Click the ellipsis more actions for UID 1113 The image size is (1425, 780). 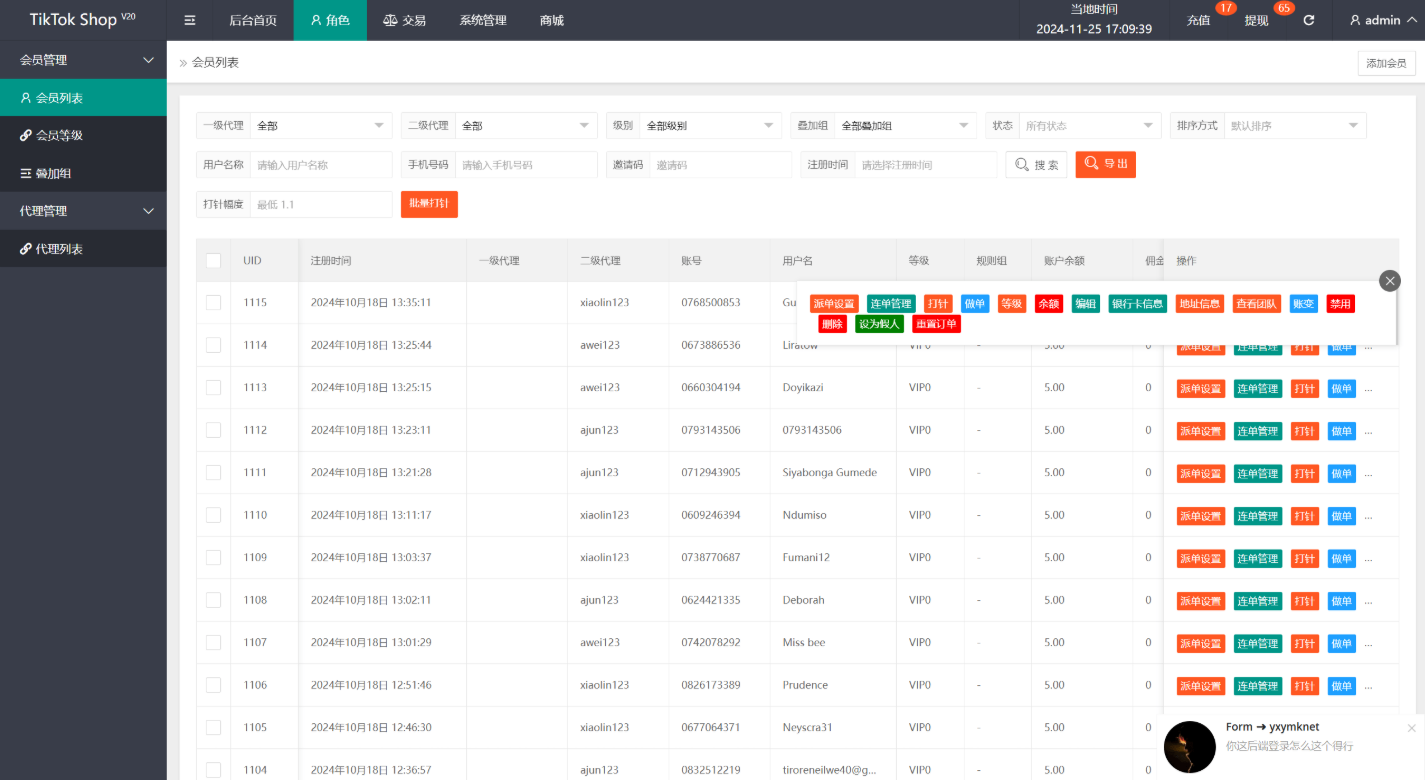[x=1368, y=388]
